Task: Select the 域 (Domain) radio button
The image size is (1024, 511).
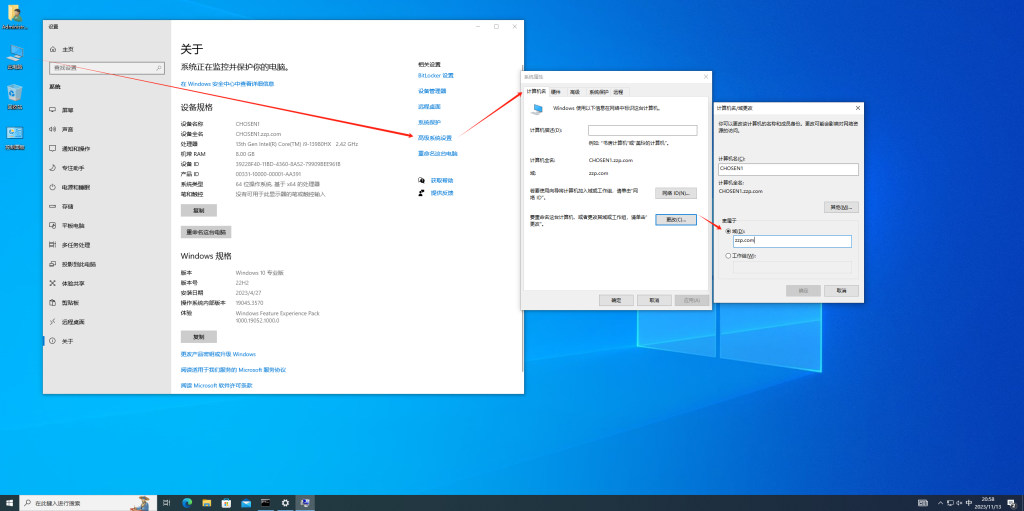Action: coord(728,231)
